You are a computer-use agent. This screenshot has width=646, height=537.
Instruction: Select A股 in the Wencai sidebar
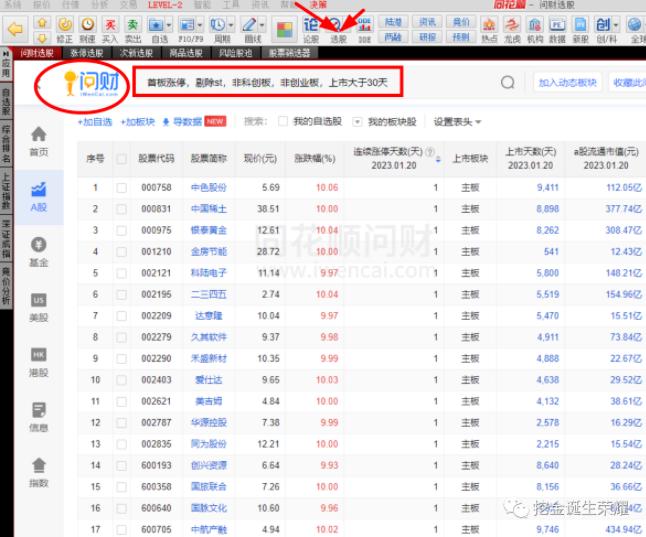(x=39, y=197)
